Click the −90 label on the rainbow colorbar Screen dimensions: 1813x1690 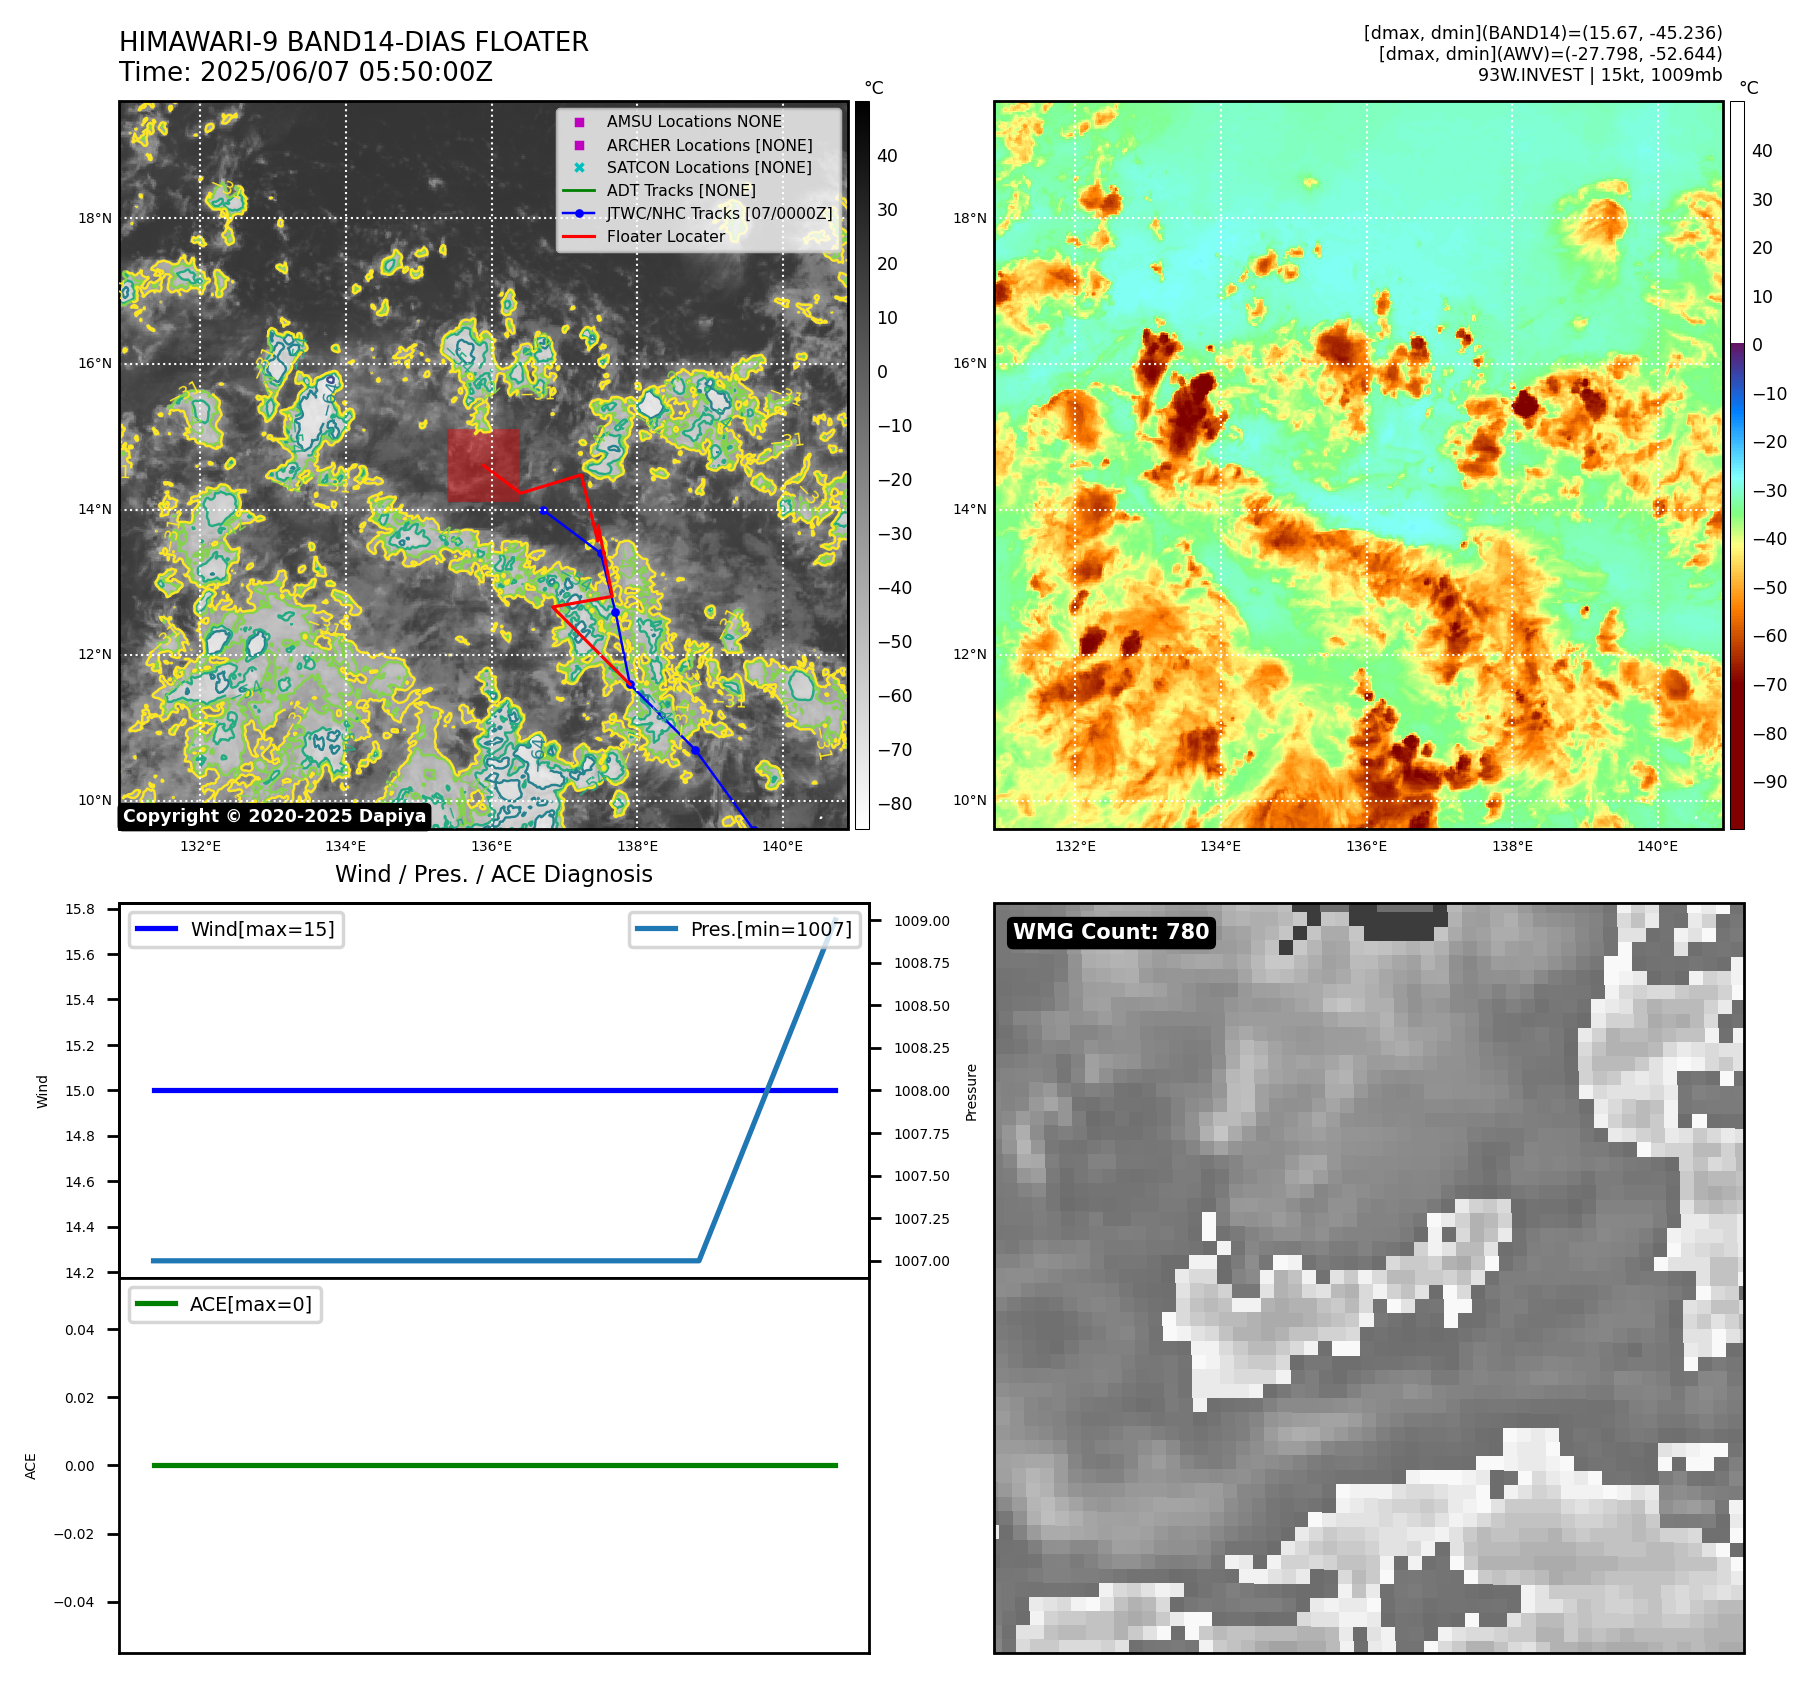[x=1770, y=782]
